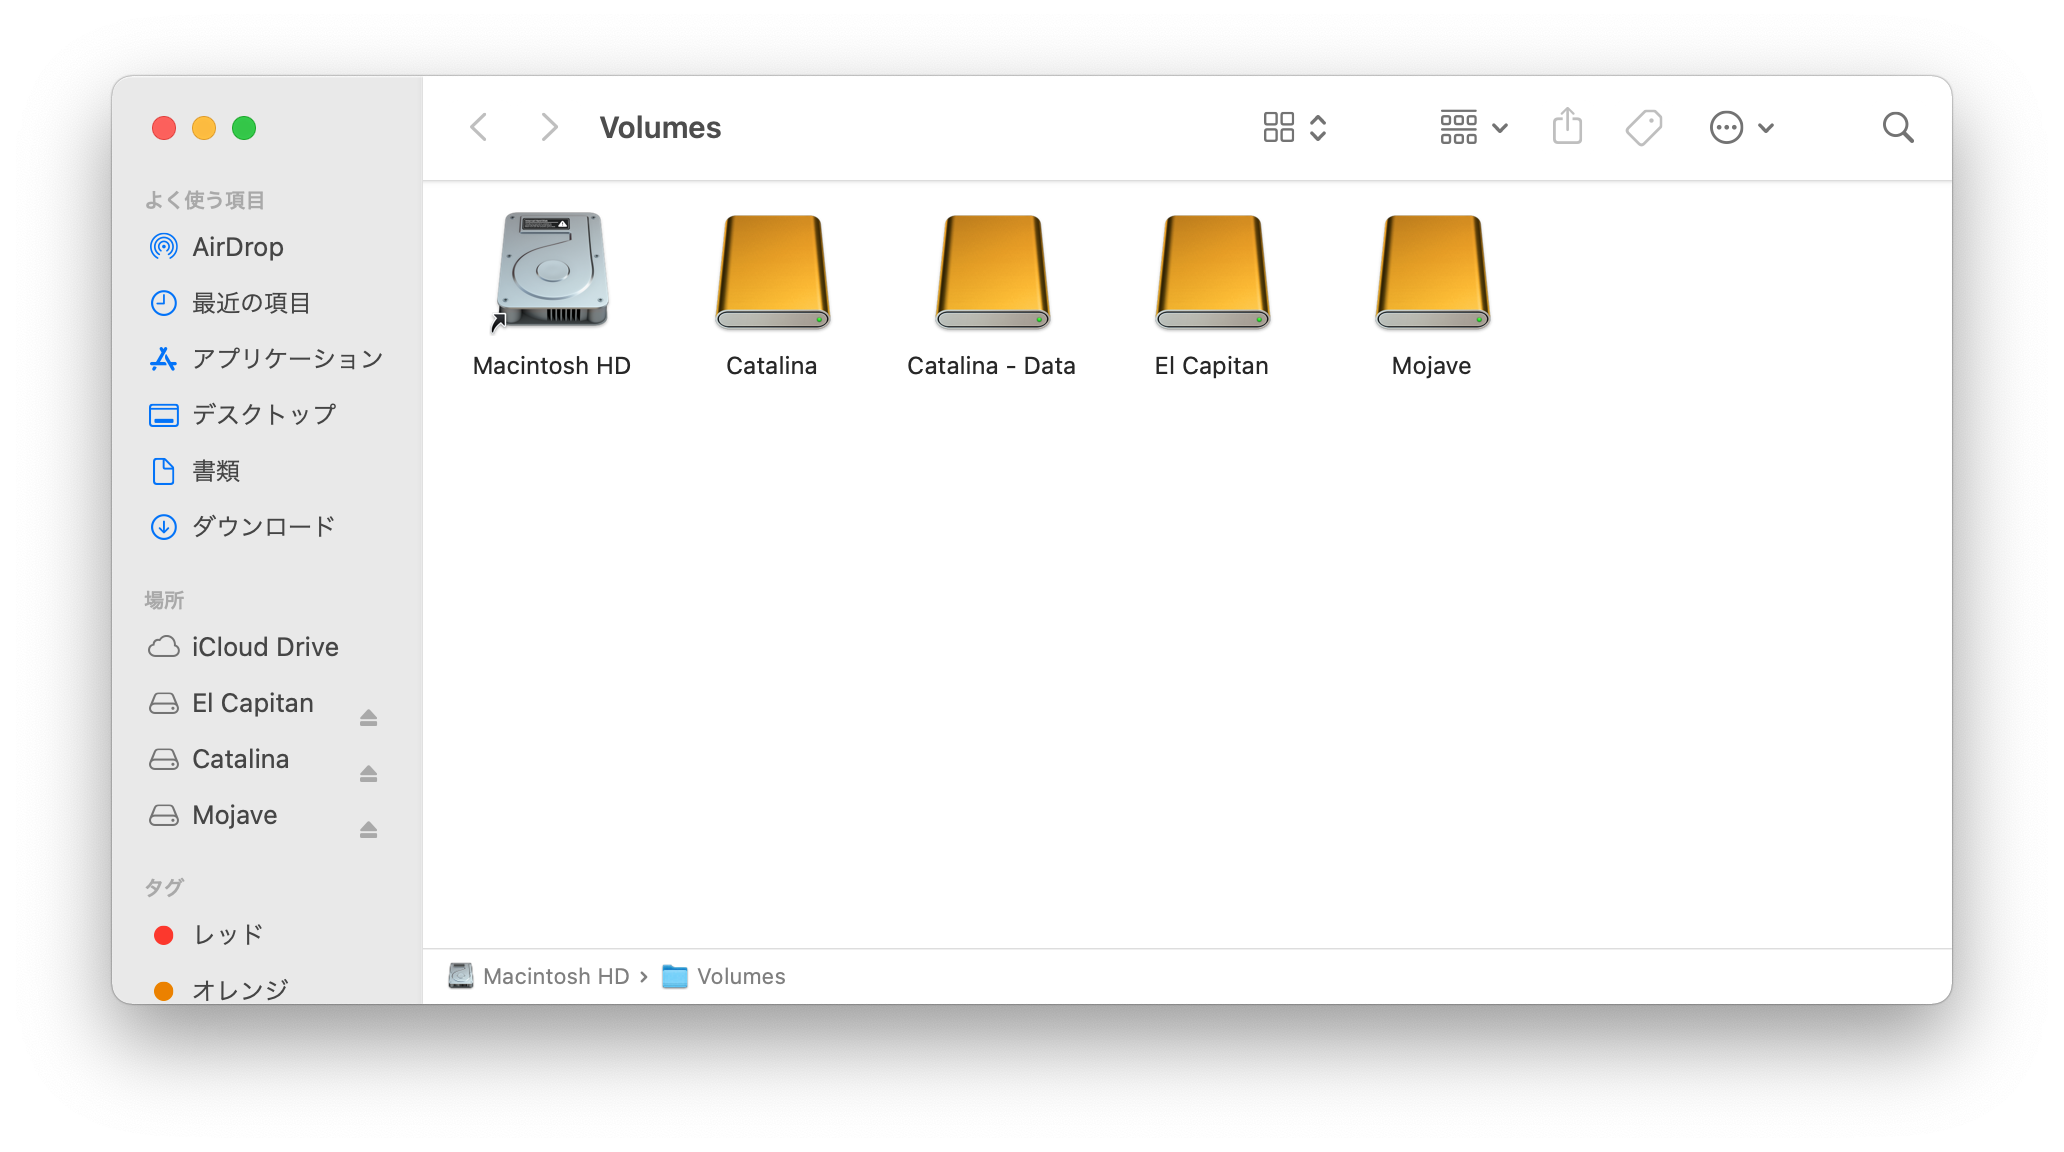Image resolution: width=2064 pixels, height=1152 pixels.
Task: Eject the Mojave volume in sidebar
Action: 368,829
